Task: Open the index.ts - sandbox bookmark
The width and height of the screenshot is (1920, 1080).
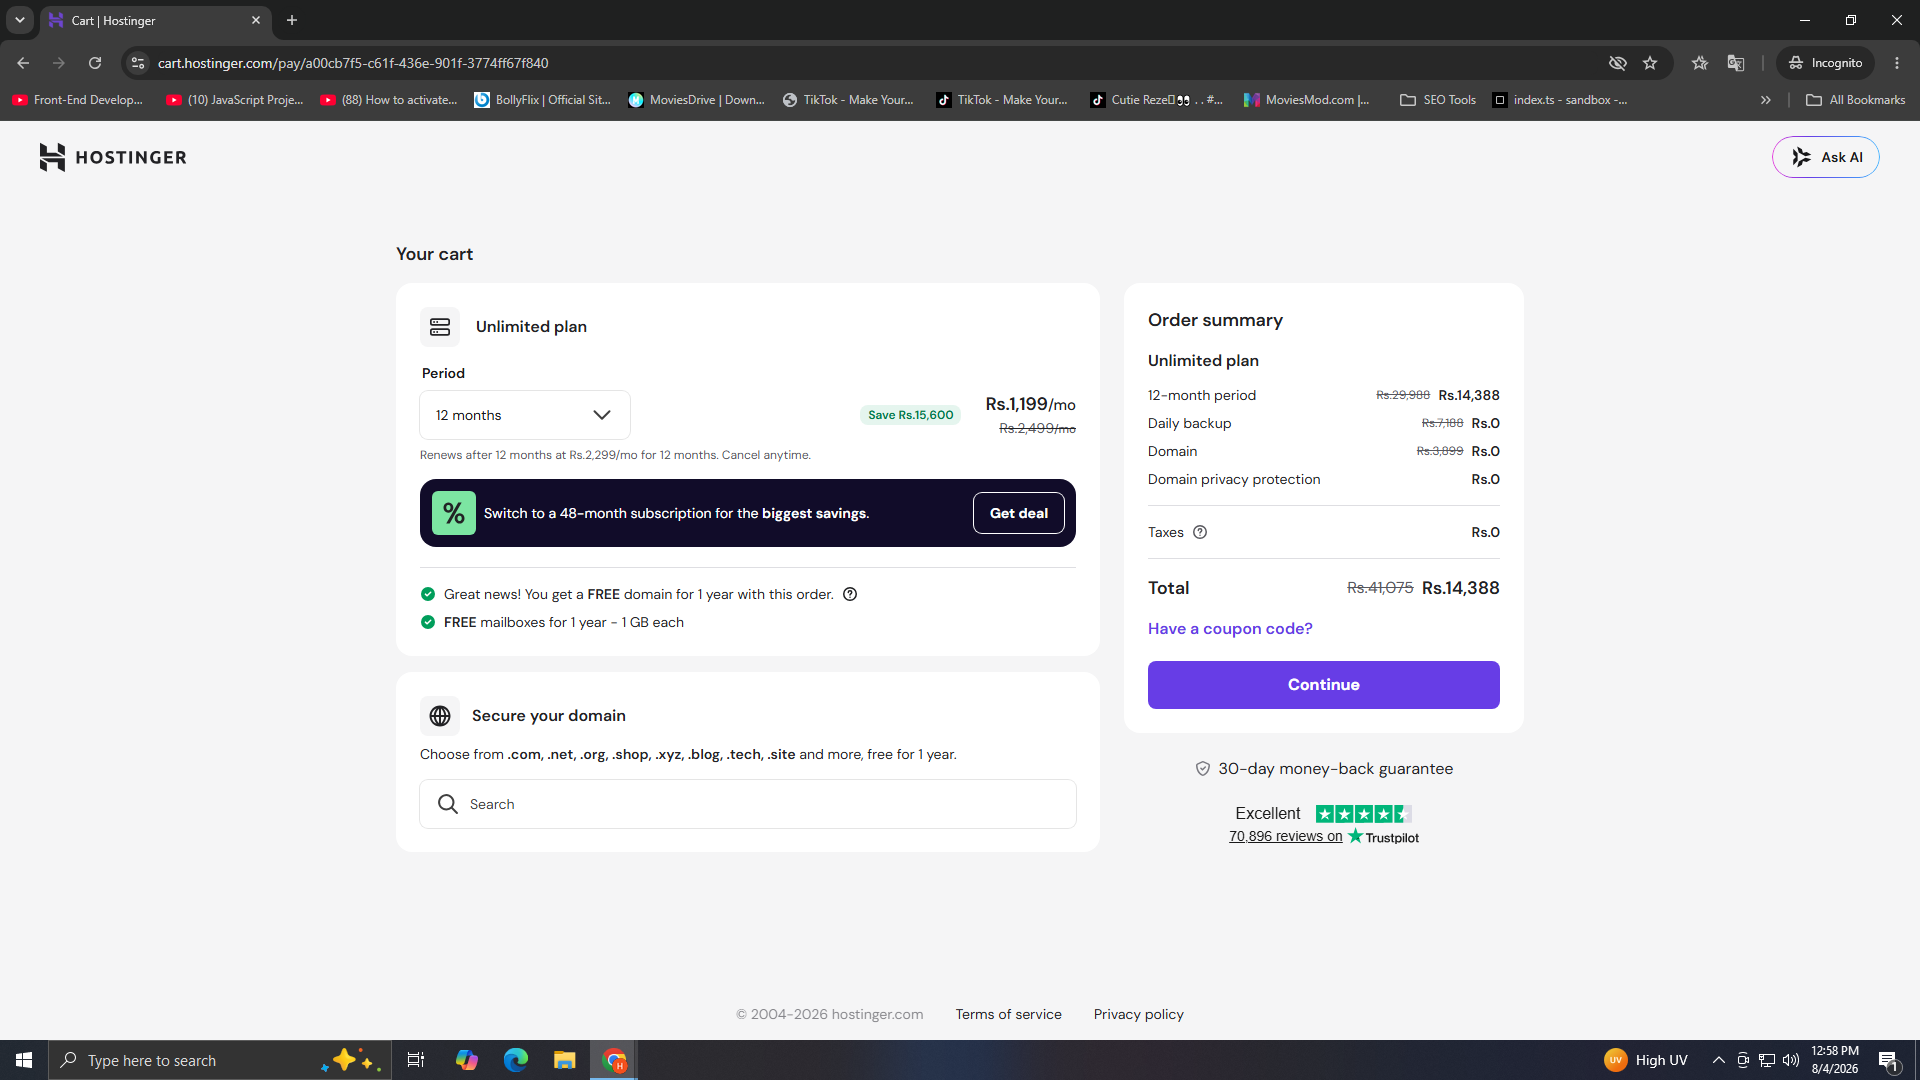Action: pos(1560,100)
